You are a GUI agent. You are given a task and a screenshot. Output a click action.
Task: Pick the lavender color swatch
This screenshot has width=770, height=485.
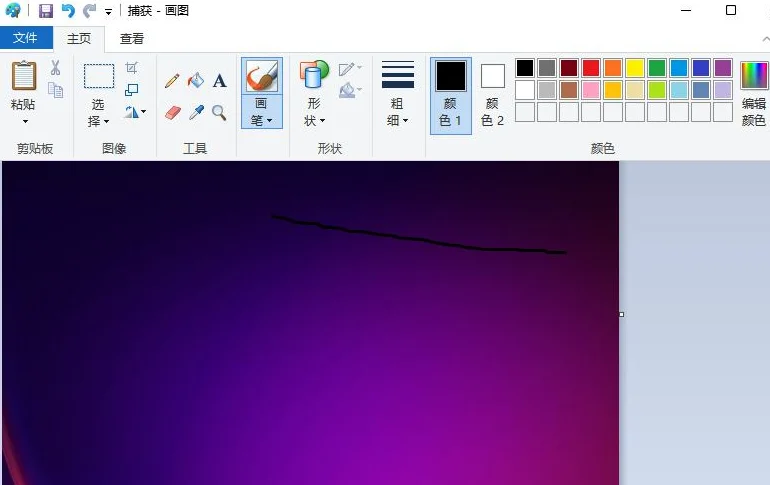[x=723, y=90]
